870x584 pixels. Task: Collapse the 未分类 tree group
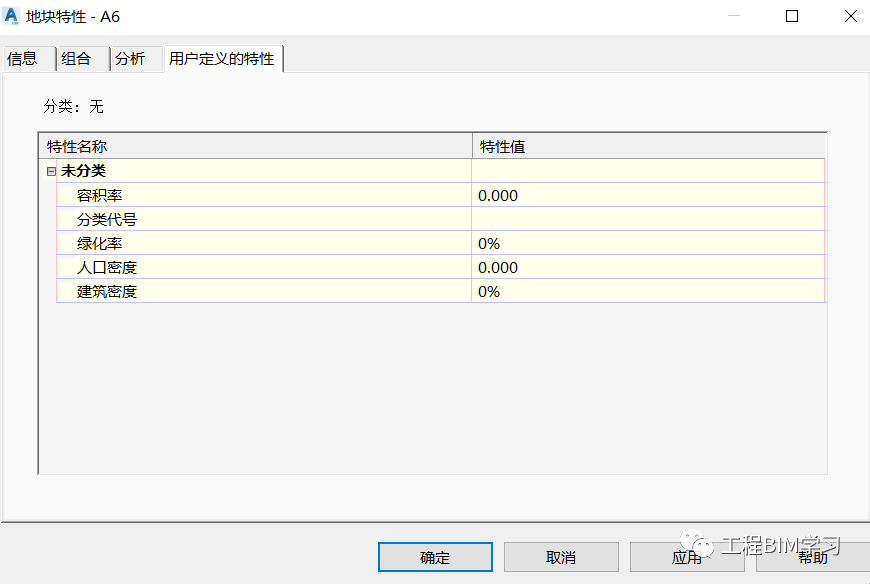tap(51, 171)
